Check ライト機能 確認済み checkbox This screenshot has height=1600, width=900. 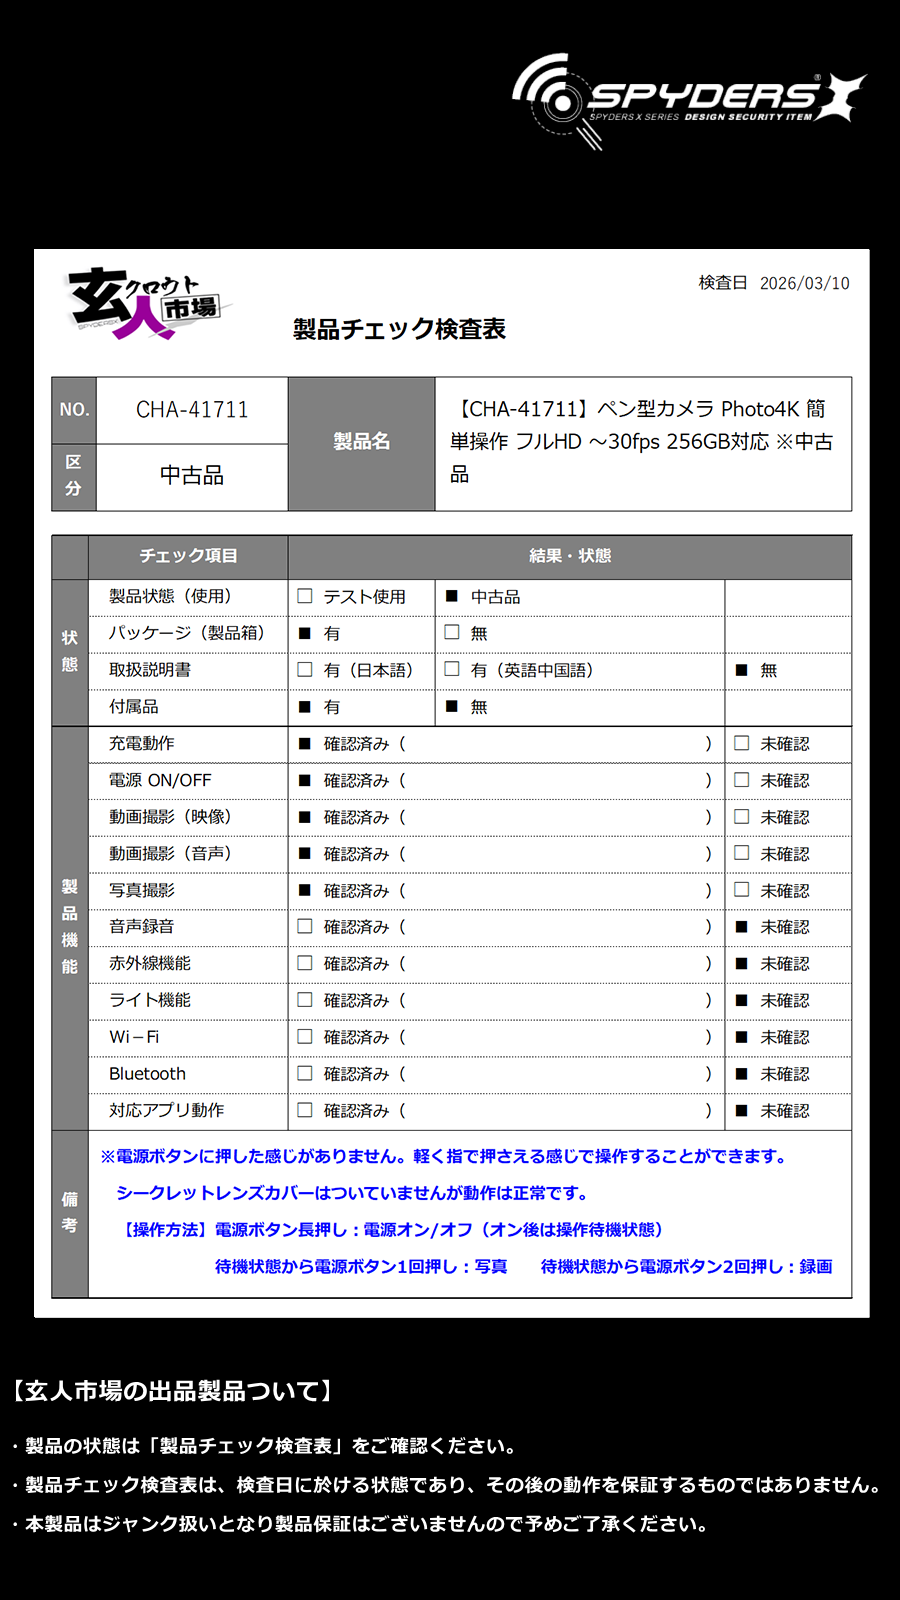pos(305,1000)
